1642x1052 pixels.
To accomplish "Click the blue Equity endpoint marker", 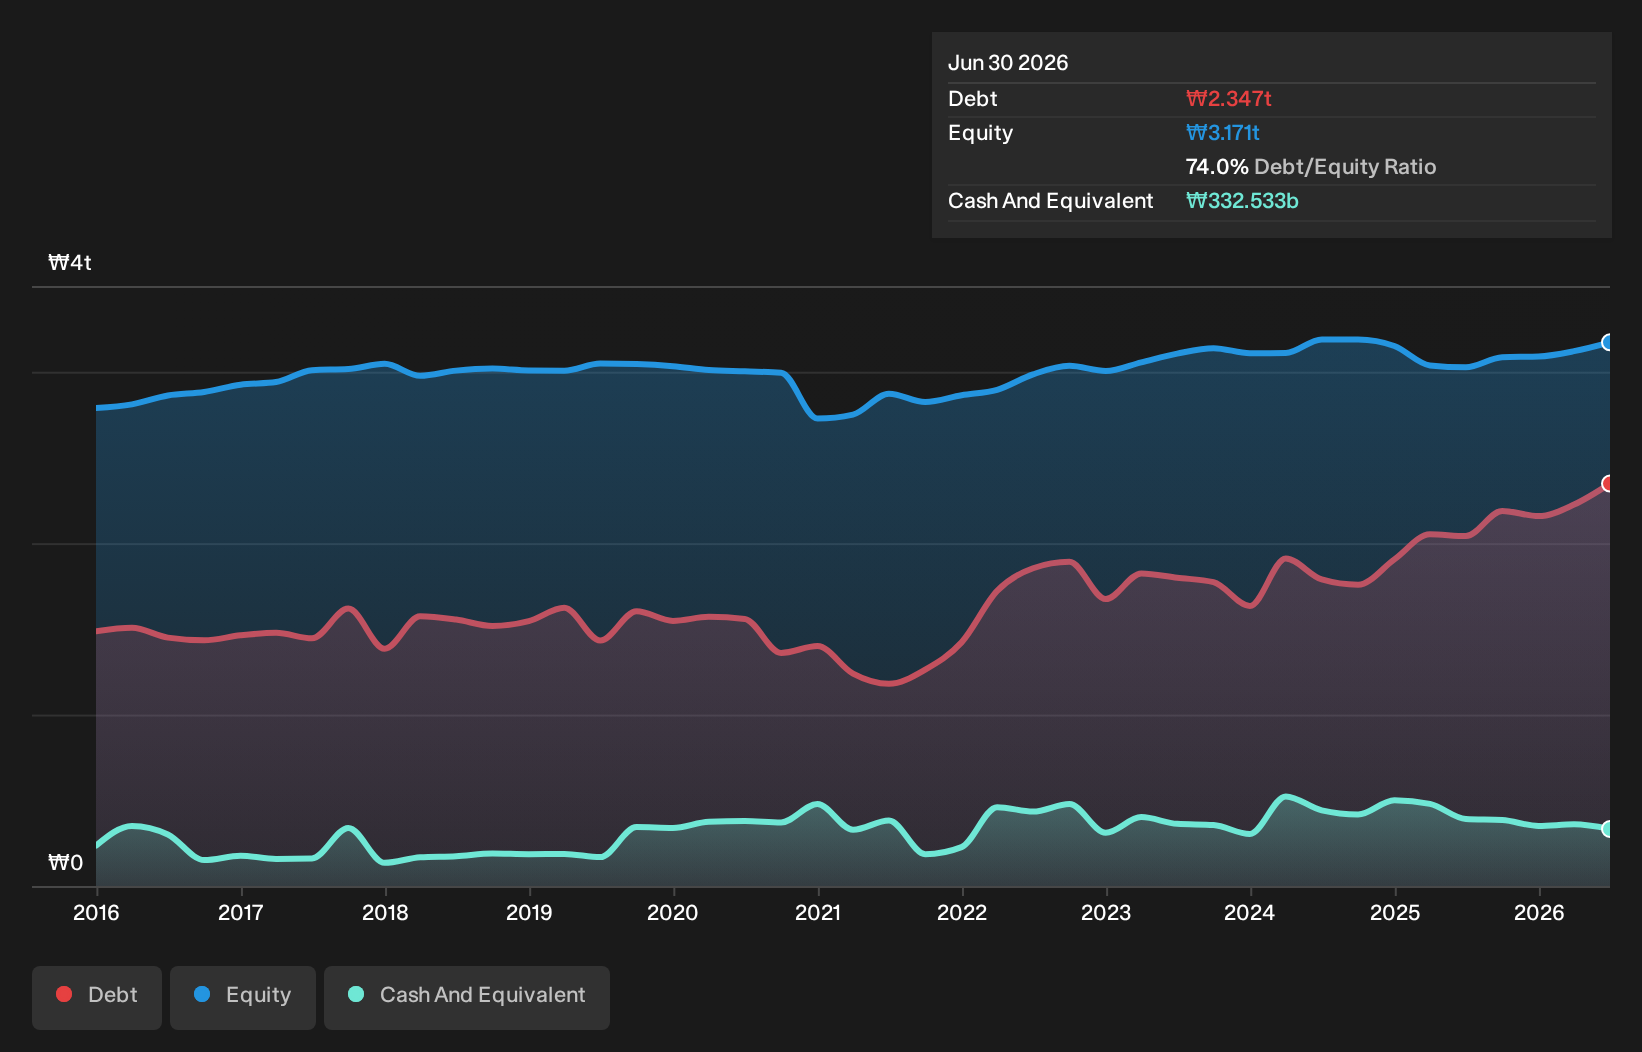I will pos(1608,343).
